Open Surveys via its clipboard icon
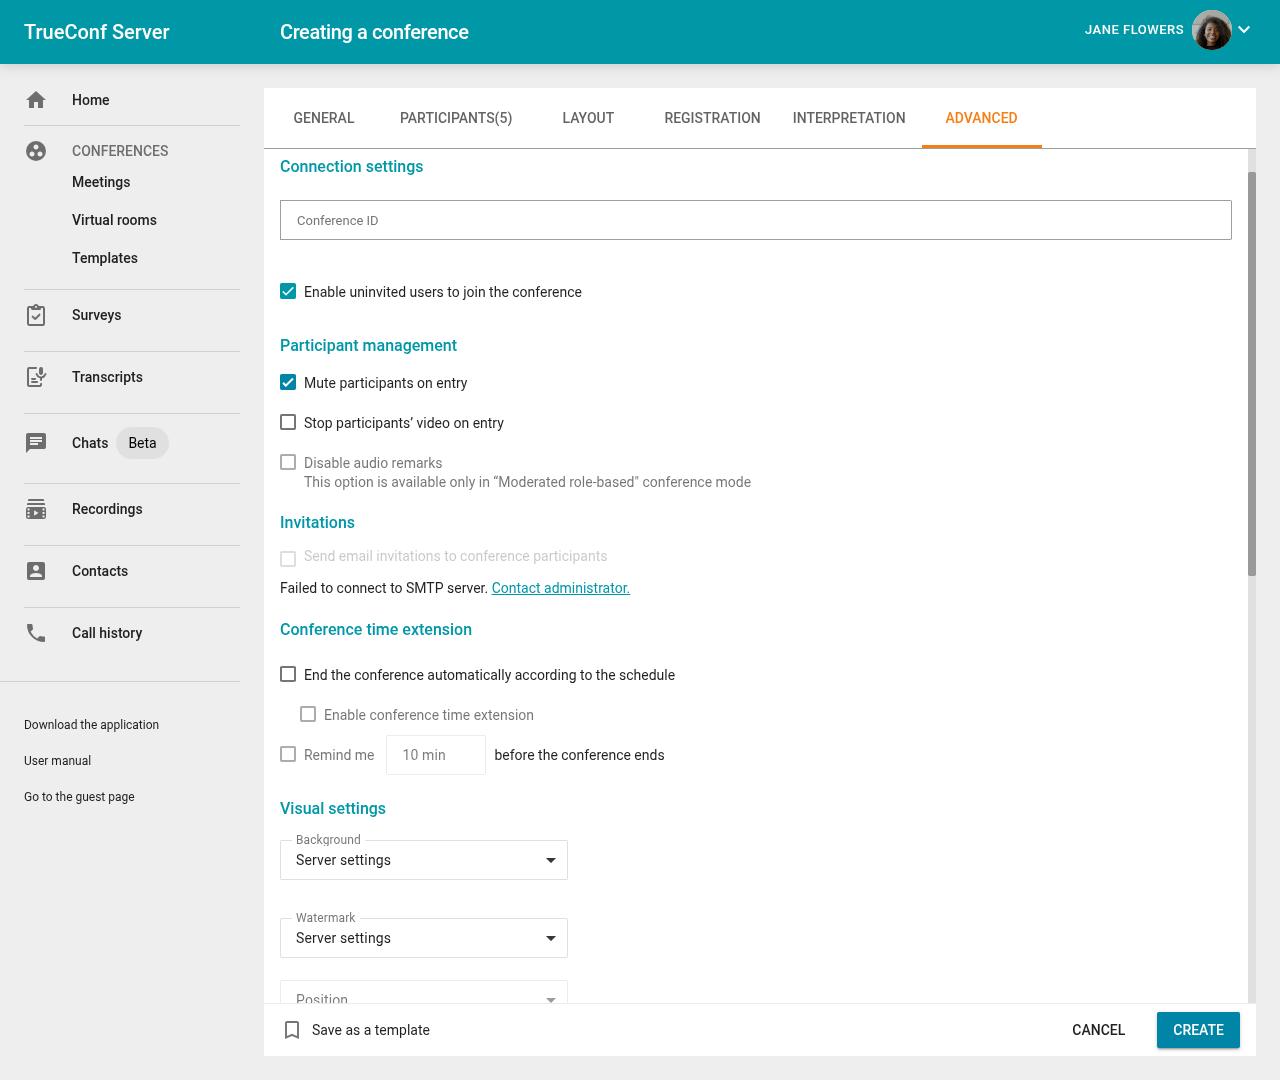The width and height of the screenshot is (1280, 1080). pyautogui.click(x=36, y=315)
